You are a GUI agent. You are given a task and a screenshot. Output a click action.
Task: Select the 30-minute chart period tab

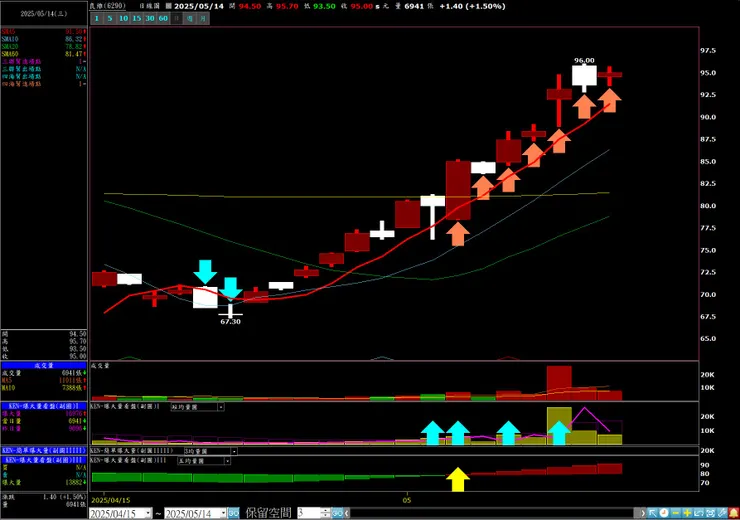(150, 18)
